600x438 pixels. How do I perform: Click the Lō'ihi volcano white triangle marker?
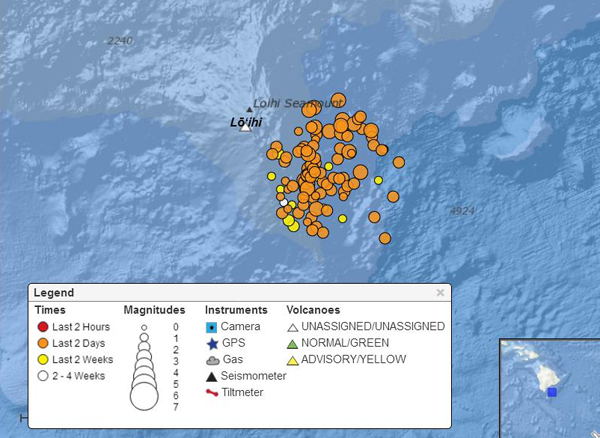(245, 126)
